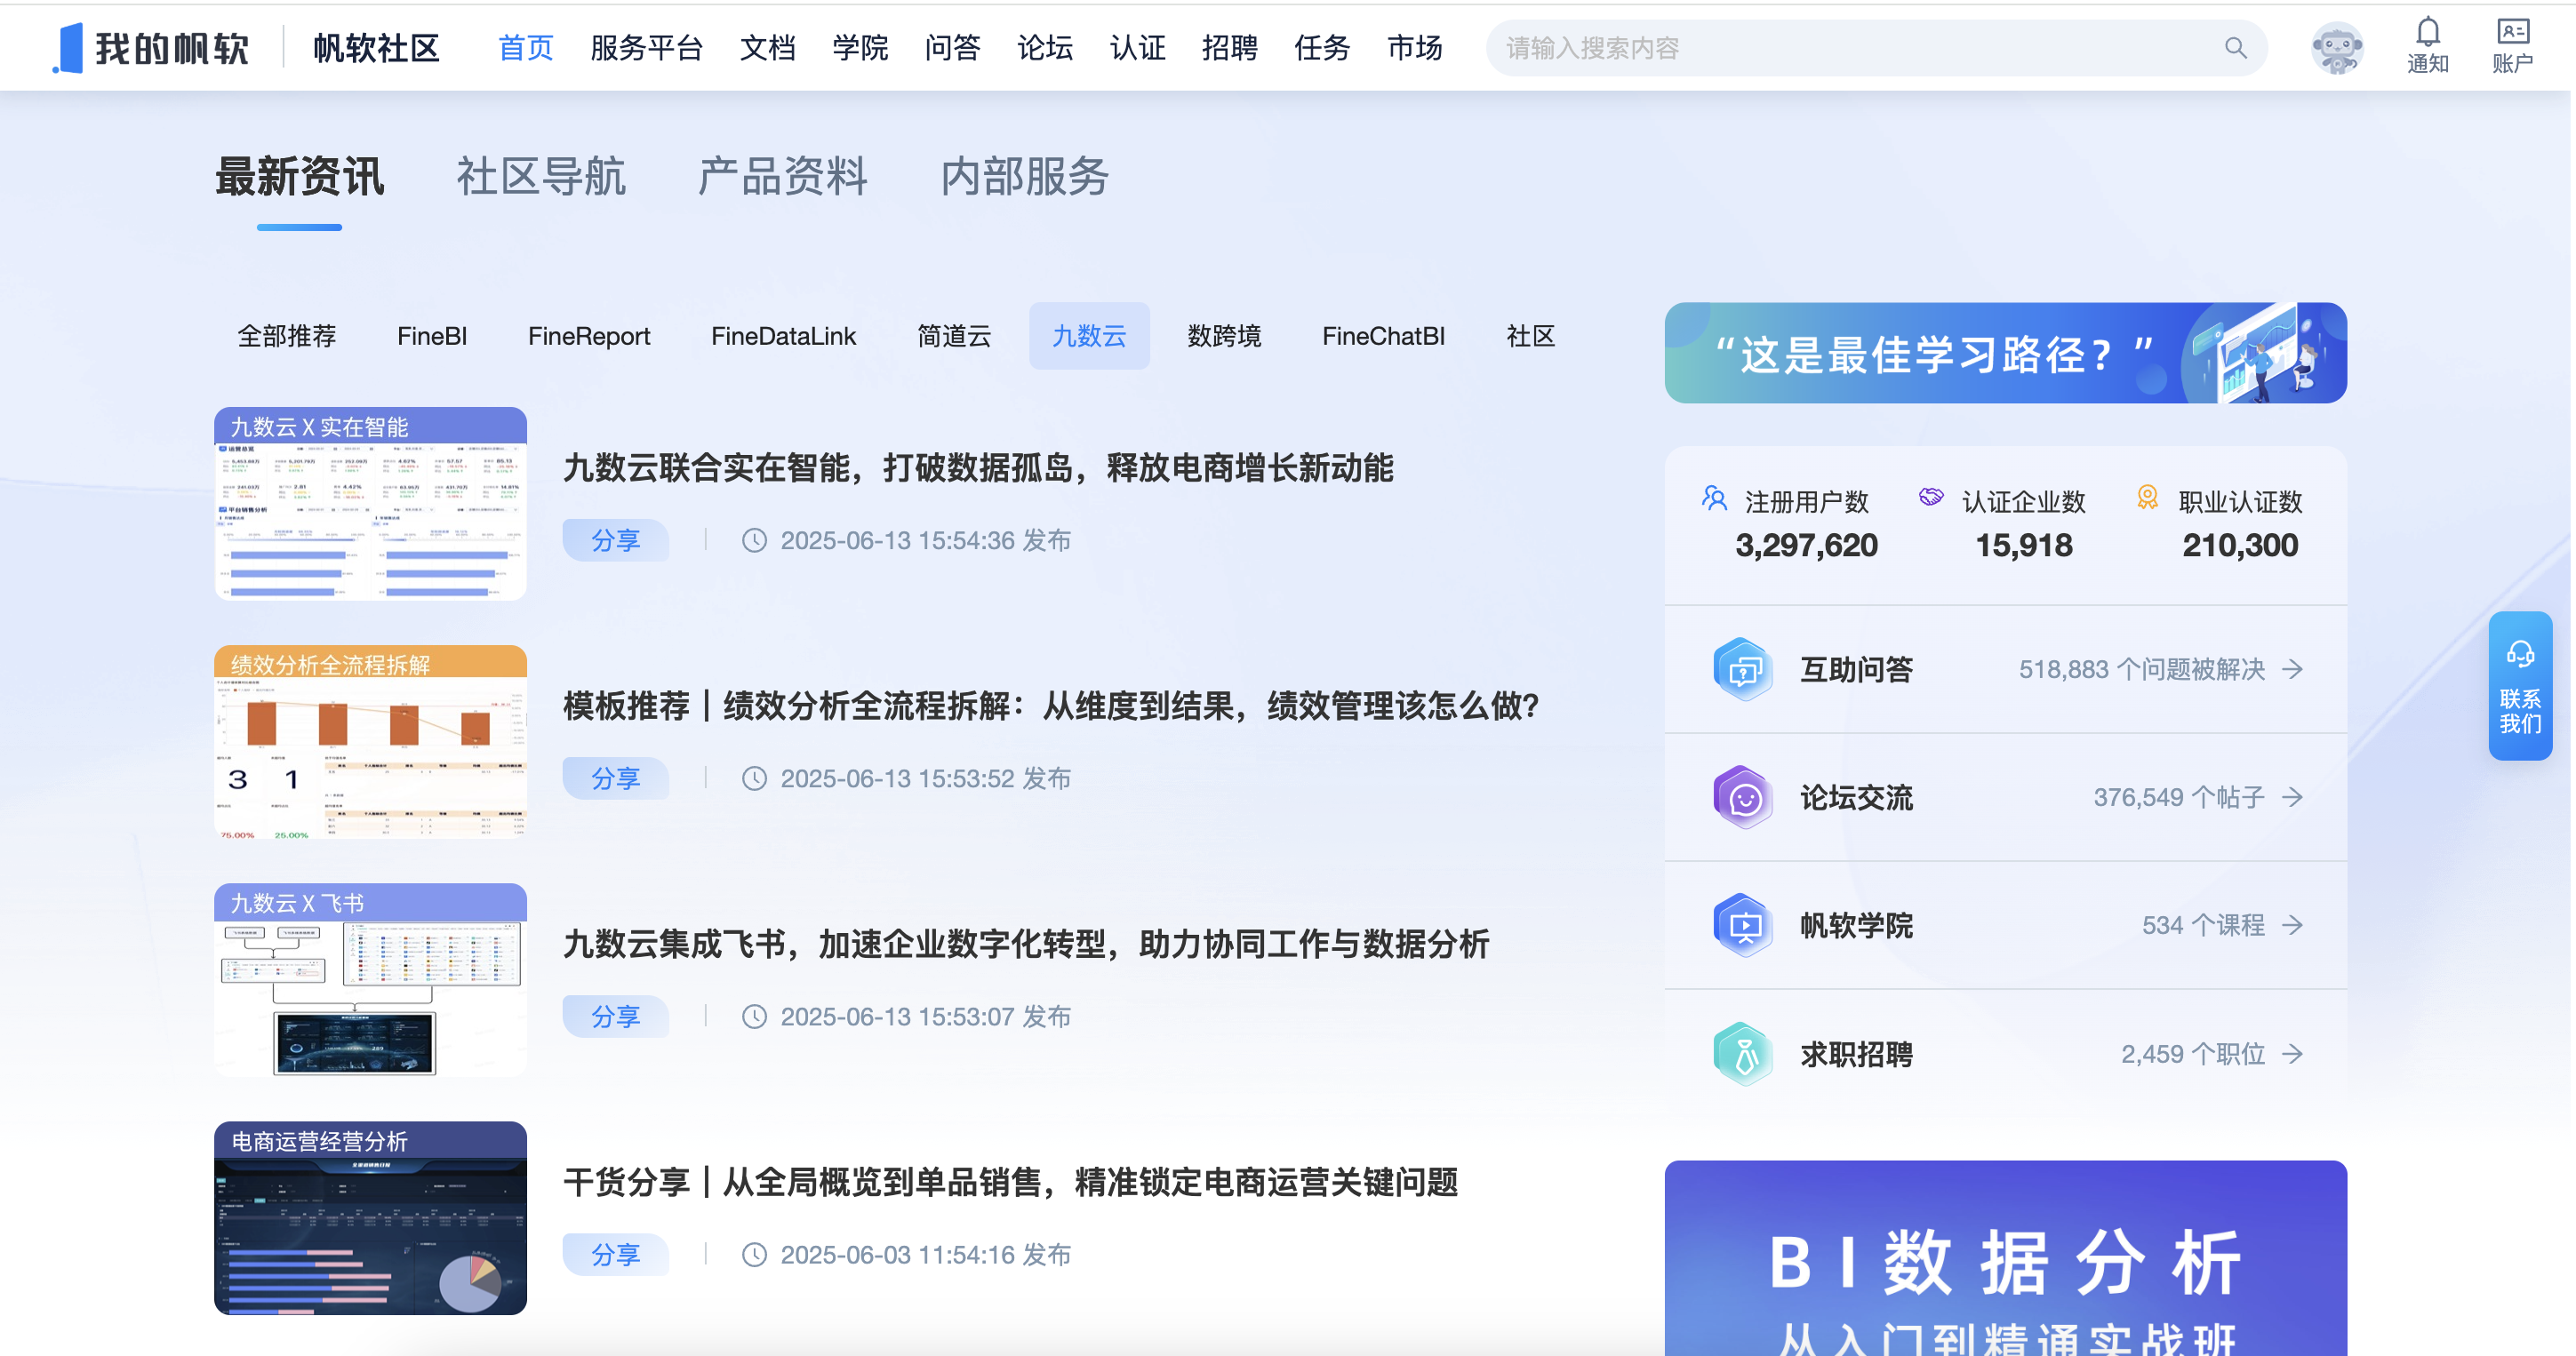Open the 电商运营经营分析 thumbnail
Screen dimensions: 2576x1356
point(370,1217)
